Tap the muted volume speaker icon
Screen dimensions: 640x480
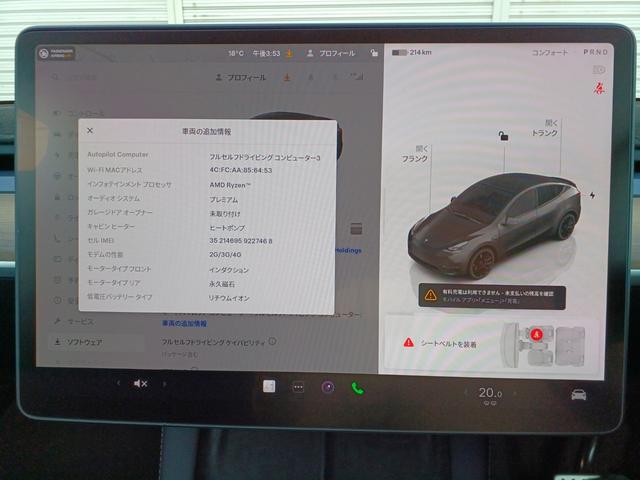pos(140,383)
